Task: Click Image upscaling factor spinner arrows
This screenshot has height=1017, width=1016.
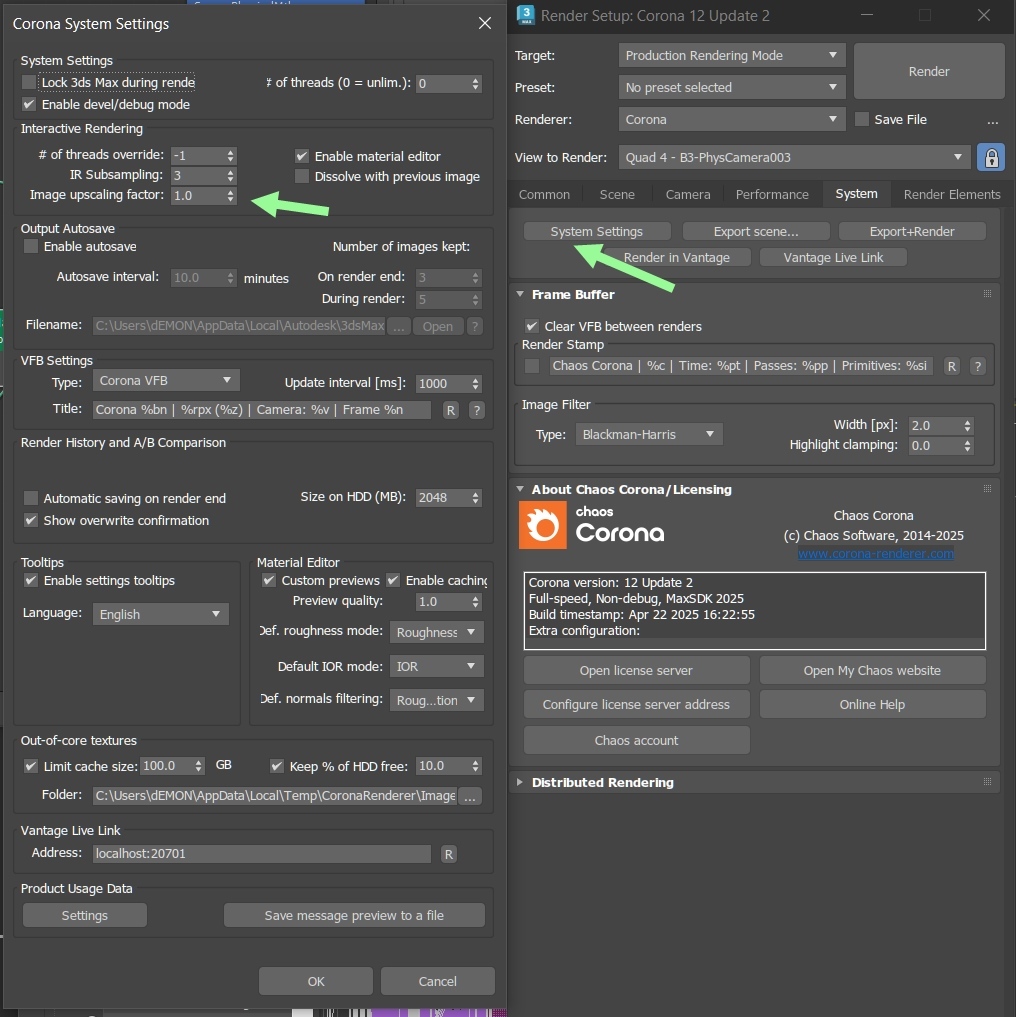Action: (x=230, y=196)
